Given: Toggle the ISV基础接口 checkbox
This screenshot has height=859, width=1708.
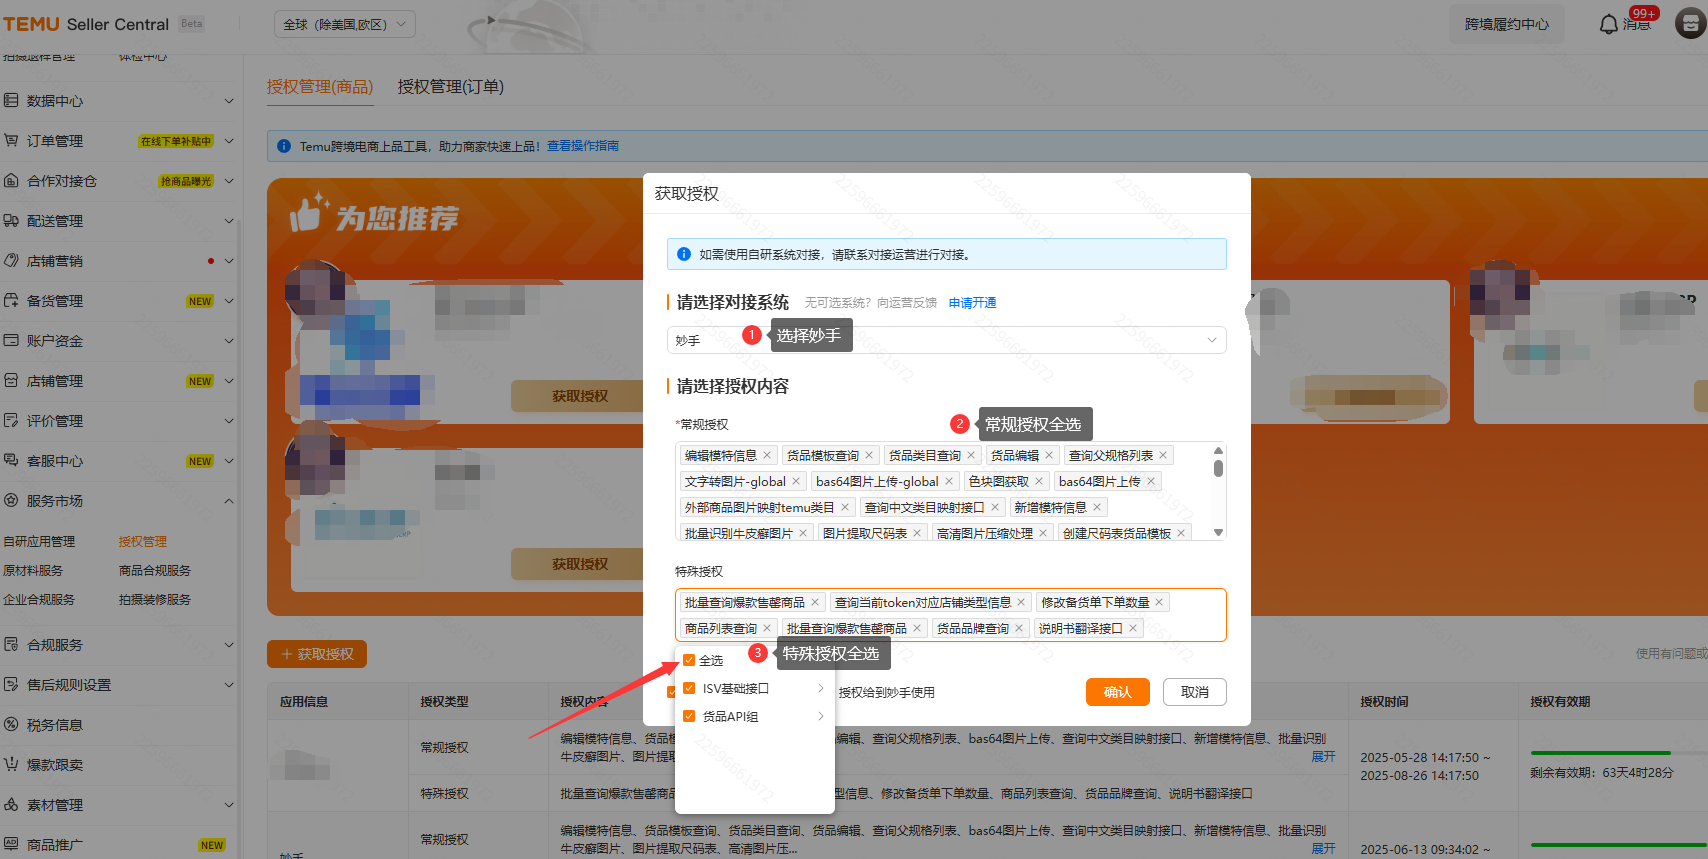Looking at the screenshot, I should tap(689, 688).
